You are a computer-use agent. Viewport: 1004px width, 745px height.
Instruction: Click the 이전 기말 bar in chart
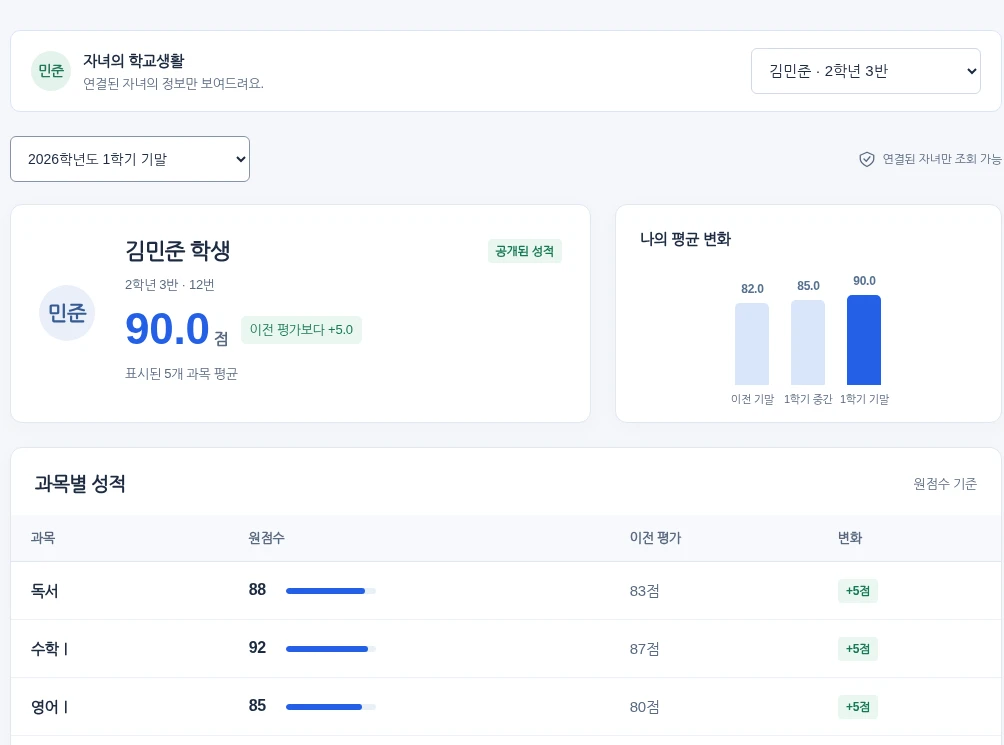coord(752,344)
